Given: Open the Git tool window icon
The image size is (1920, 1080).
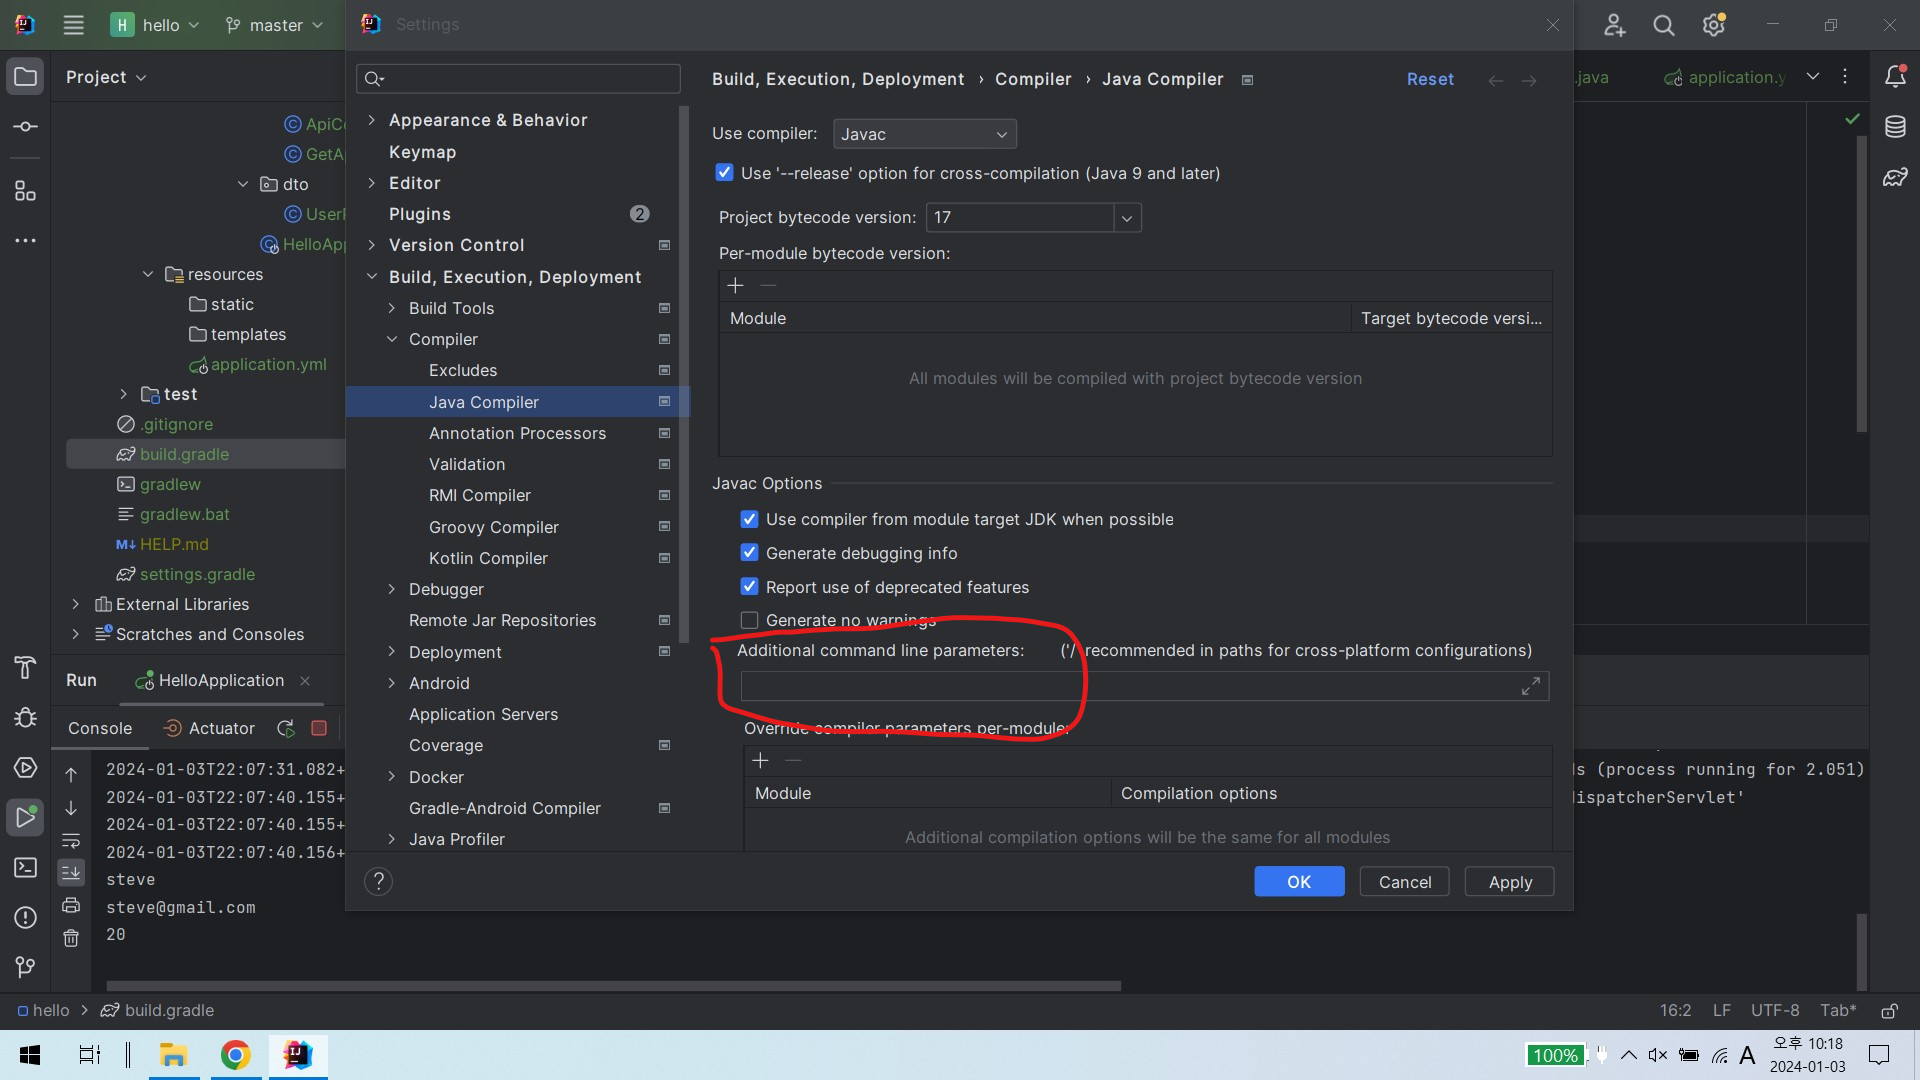Looking at the screenshot, I should coord(25,967).
